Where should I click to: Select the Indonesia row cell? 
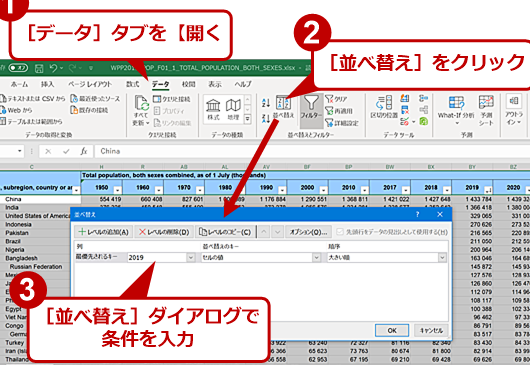(x=35, y=224)
